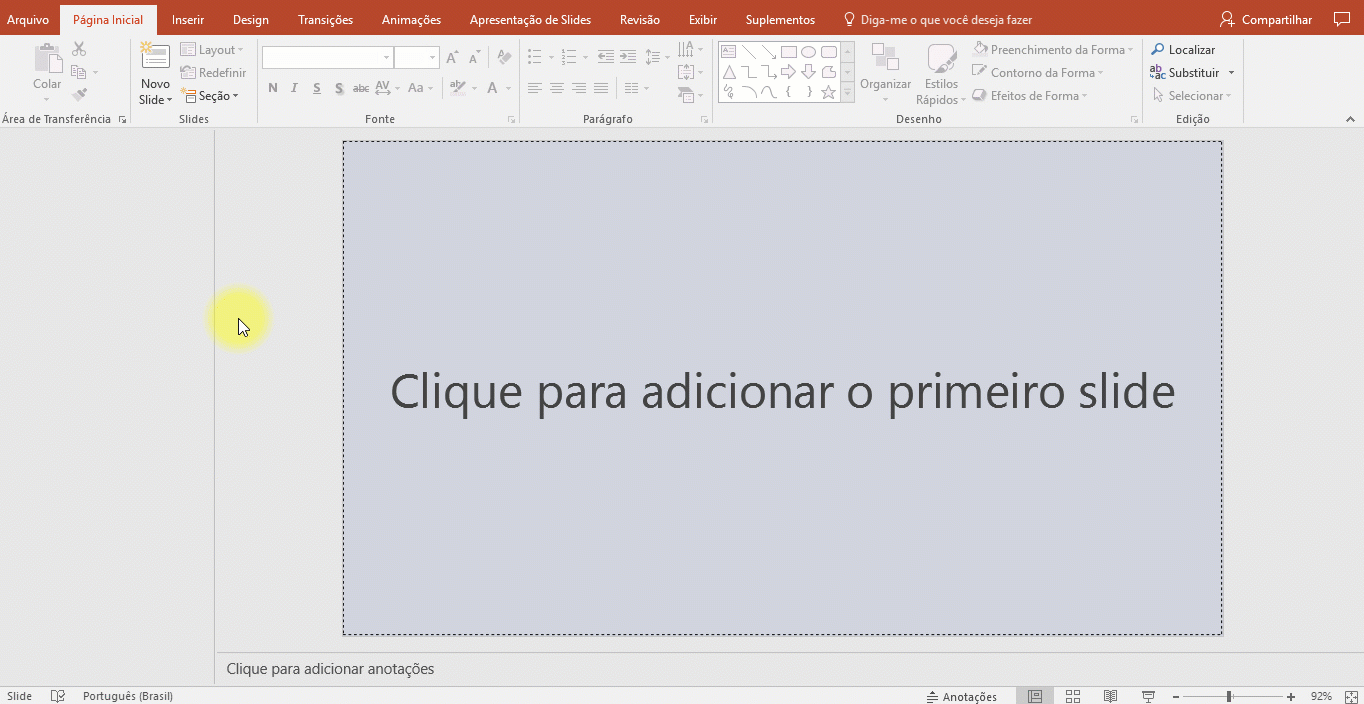
Task: Click the scissors Cut icon
Action: click(79, 49)
